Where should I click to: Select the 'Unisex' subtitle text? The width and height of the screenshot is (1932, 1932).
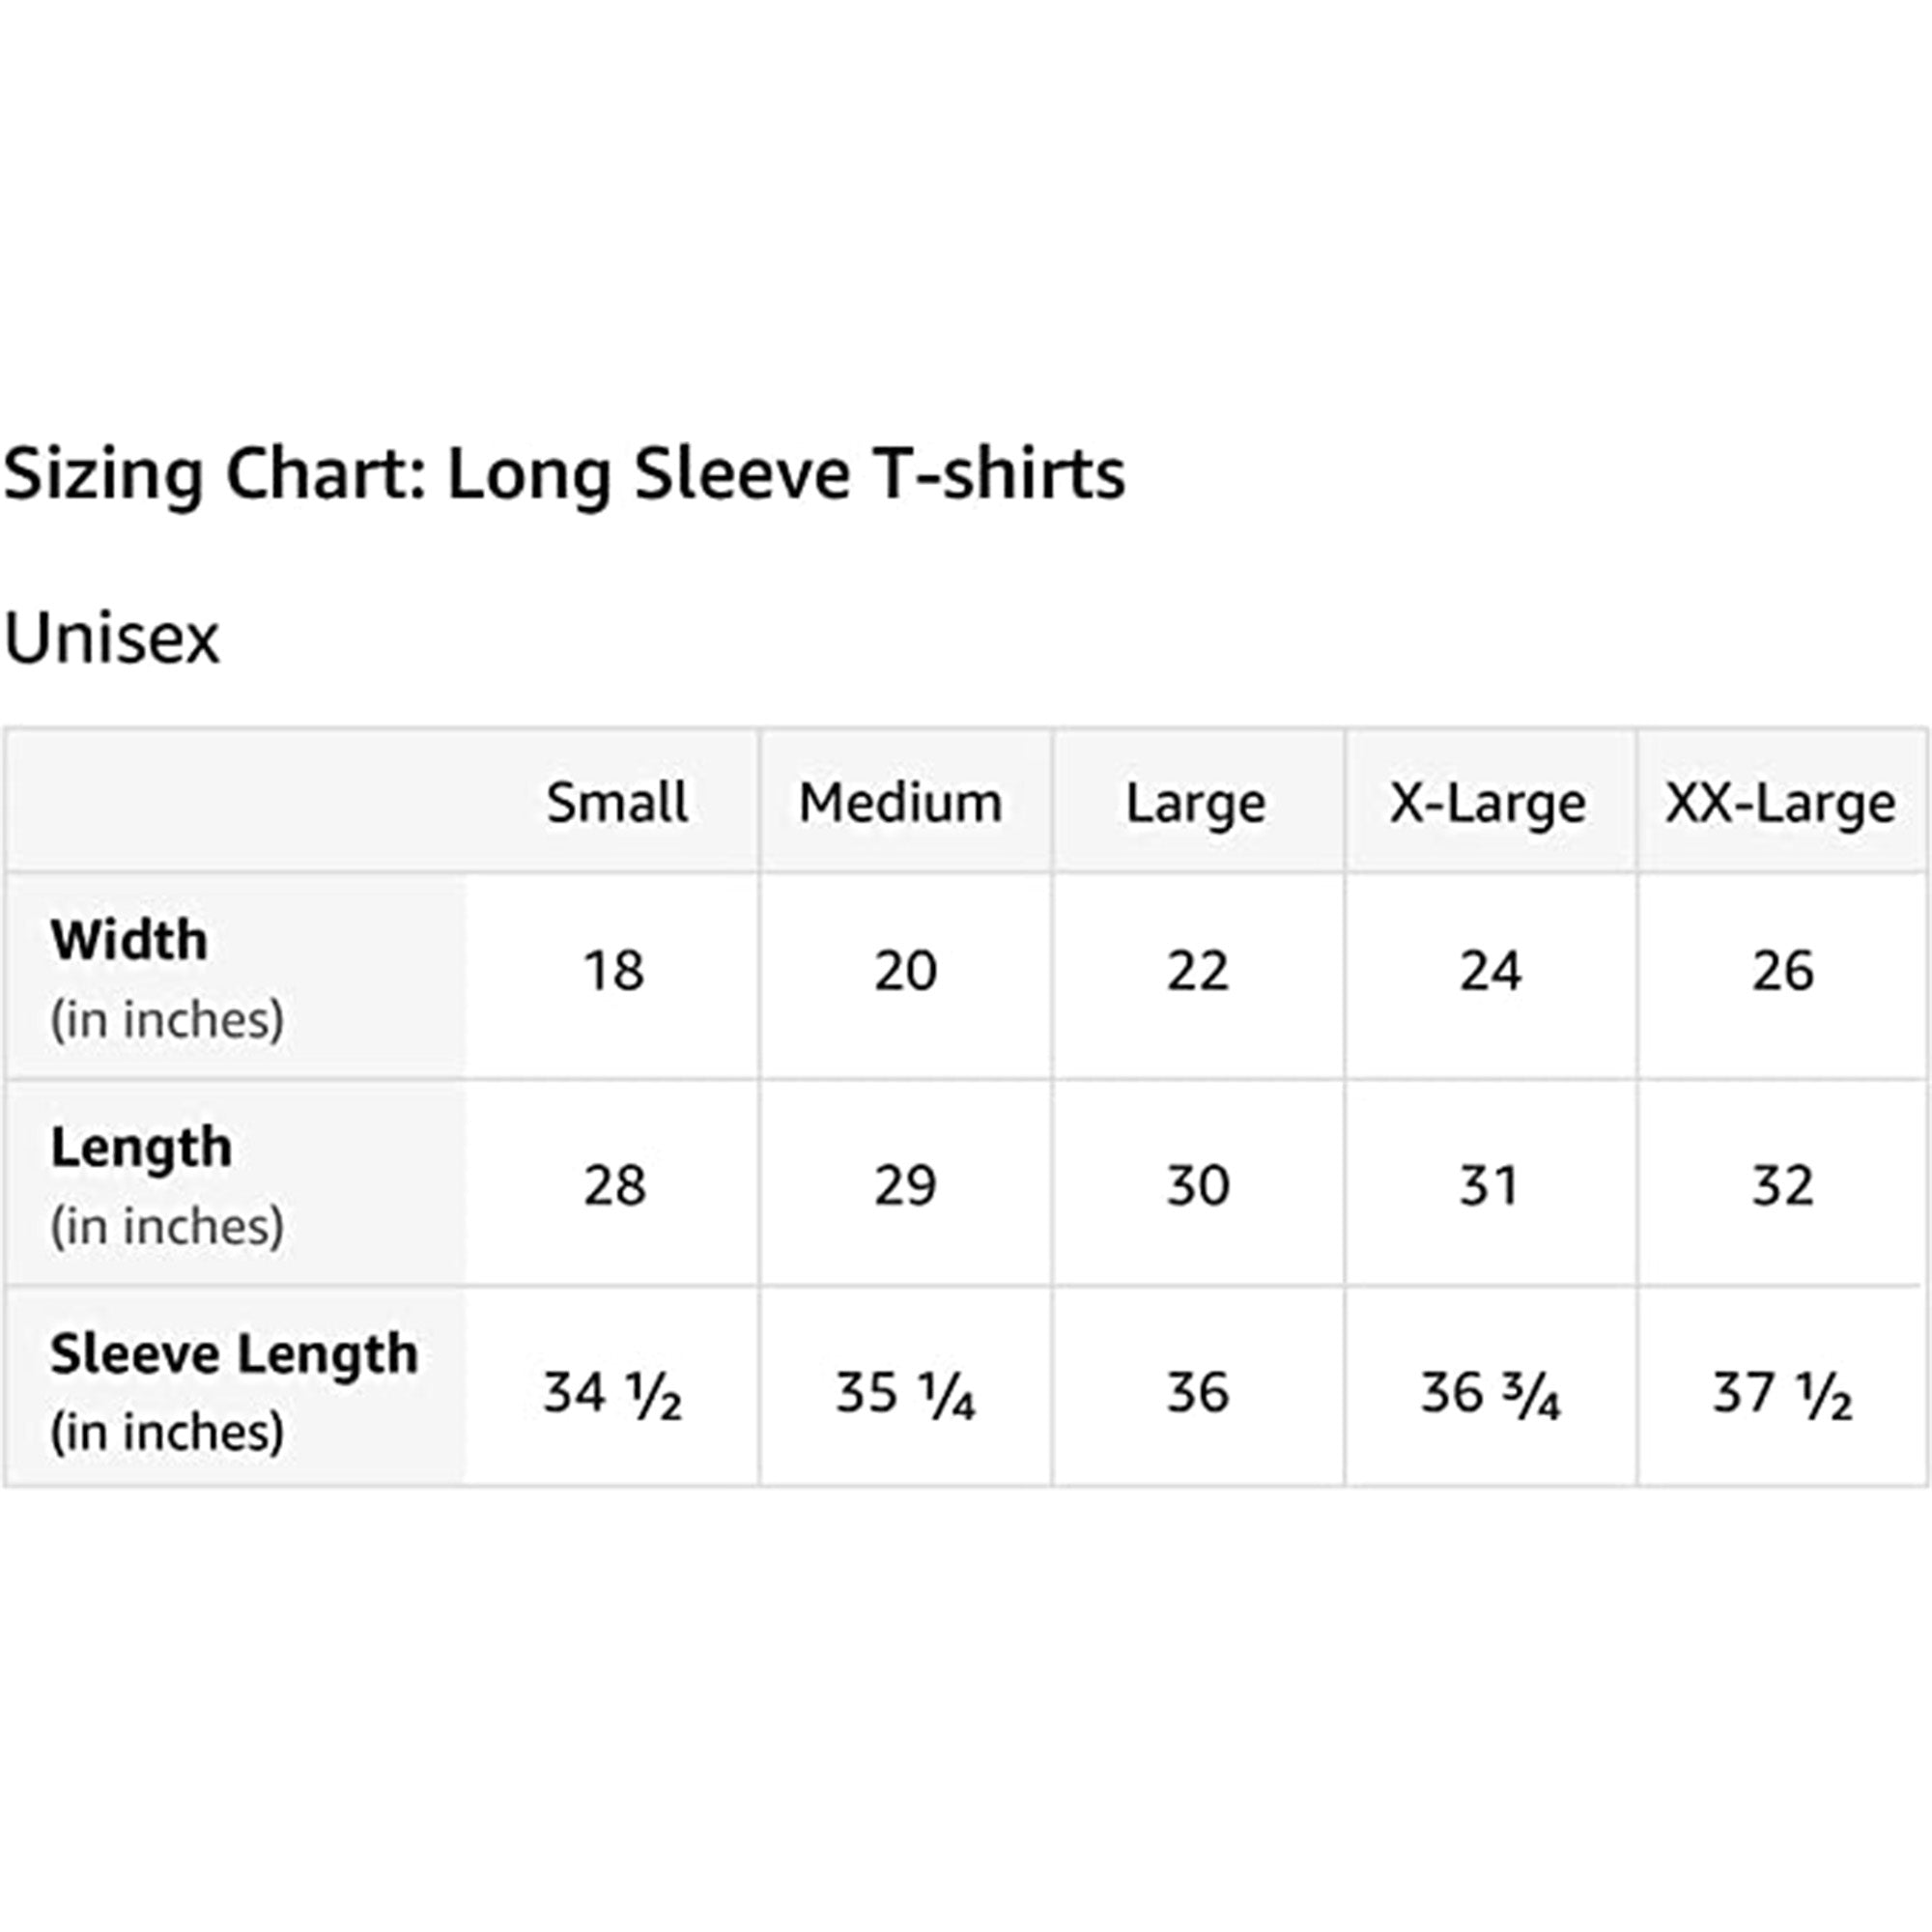pyautogui.click(x=111, y=638)
